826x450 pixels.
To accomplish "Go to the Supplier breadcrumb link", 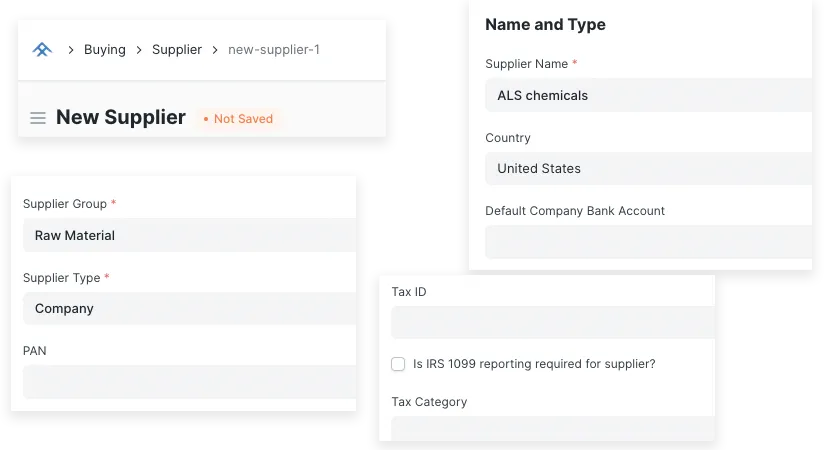I will (177, 49).
